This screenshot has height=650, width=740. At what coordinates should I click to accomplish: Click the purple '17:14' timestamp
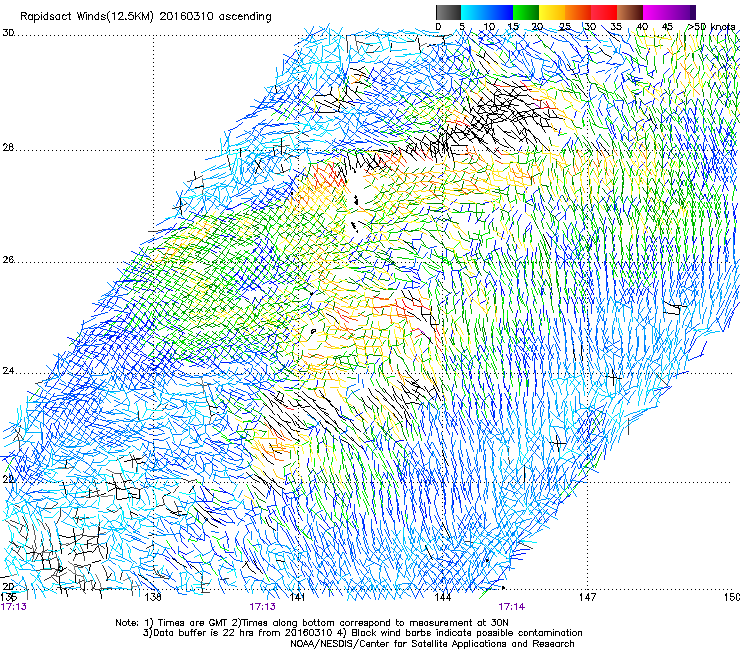coord(512,607)
